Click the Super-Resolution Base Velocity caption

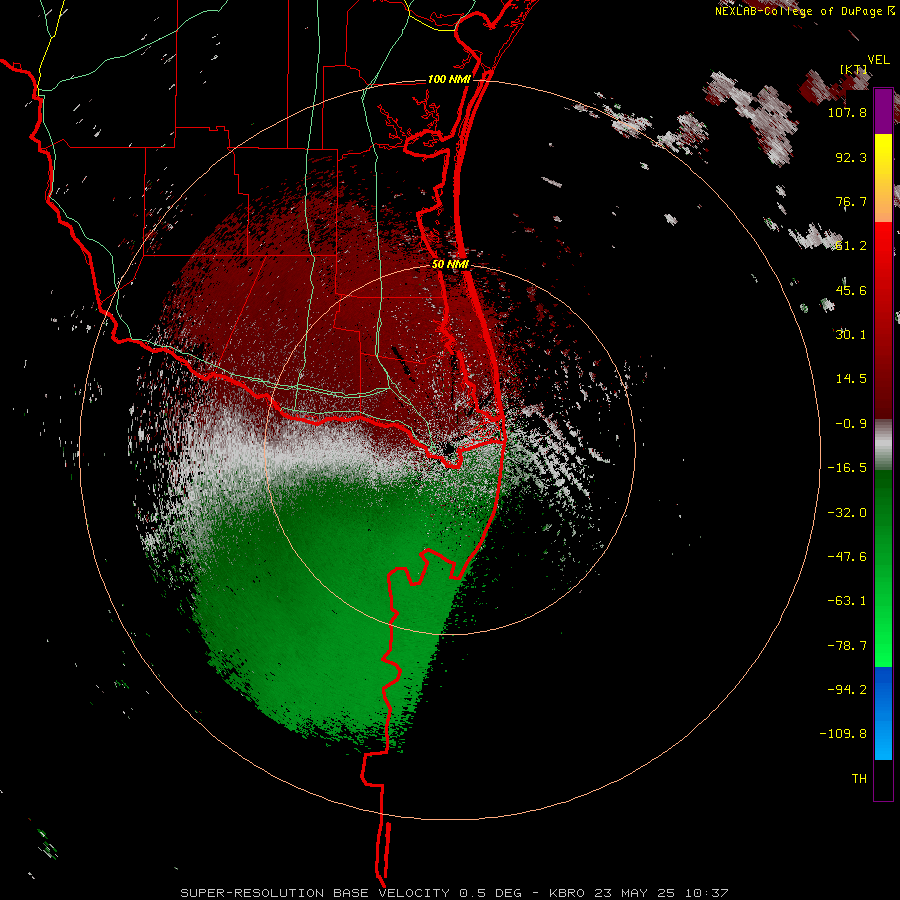(455, 893)
